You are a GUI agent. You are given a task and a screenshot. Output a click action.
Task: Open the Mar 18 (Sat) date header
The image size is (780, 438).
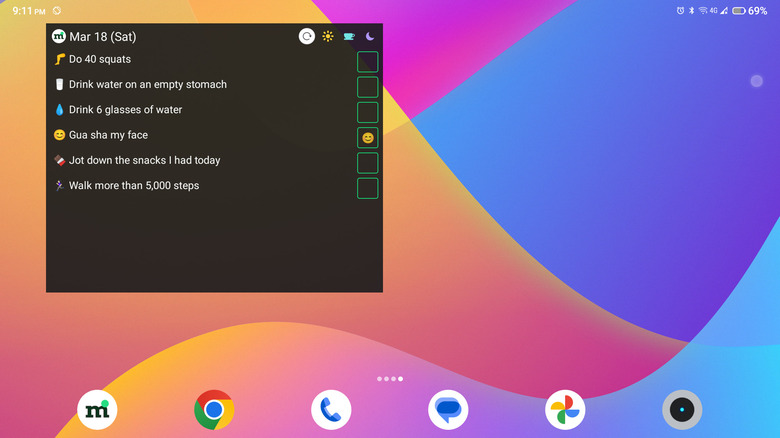coord(102,37)
